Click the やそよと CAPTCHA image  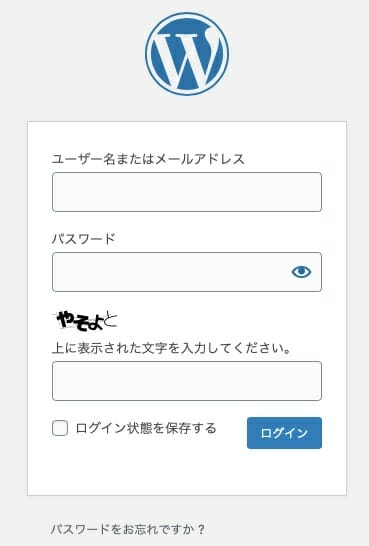coord(85,321)
